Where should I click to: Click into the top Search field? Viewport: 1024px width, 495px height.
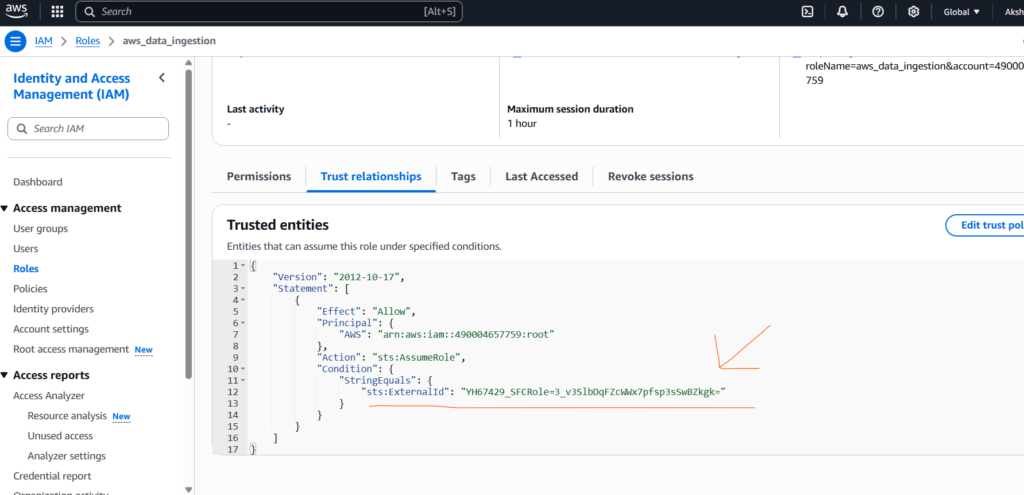pos(269,12)
